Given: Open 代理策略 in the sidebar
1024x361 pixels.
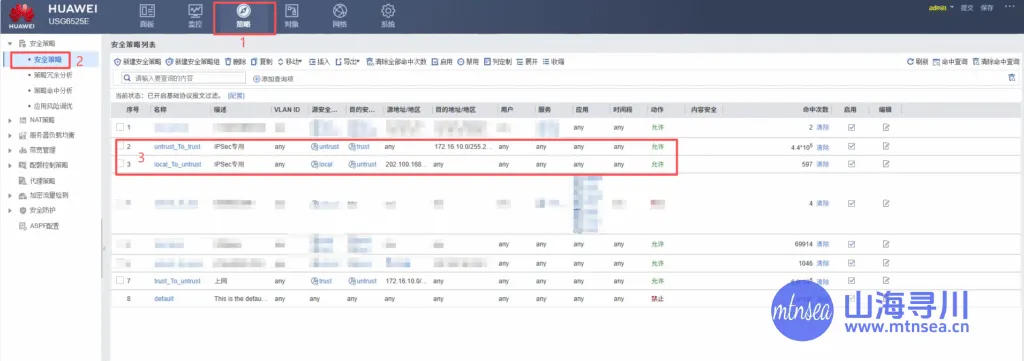Looking at the screenshot, I should [x=42, y=180].
